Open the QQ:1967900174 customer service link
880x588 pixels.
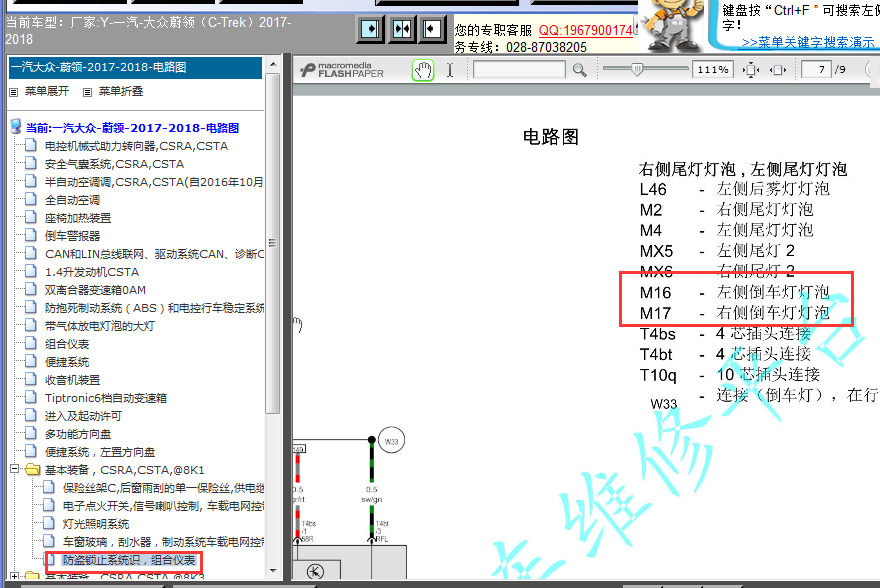pos(585,30)
